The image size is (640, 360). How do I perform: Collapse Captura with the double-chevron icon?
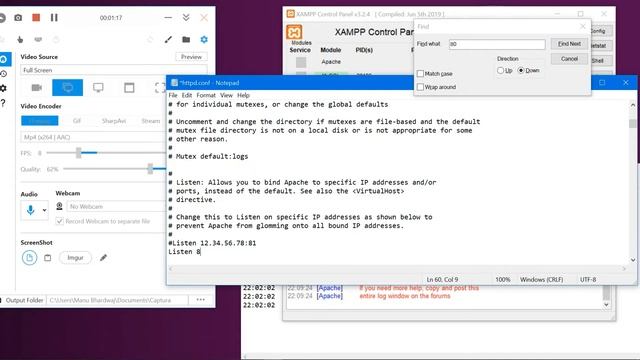pyautogui.click(x=186, y=18)
